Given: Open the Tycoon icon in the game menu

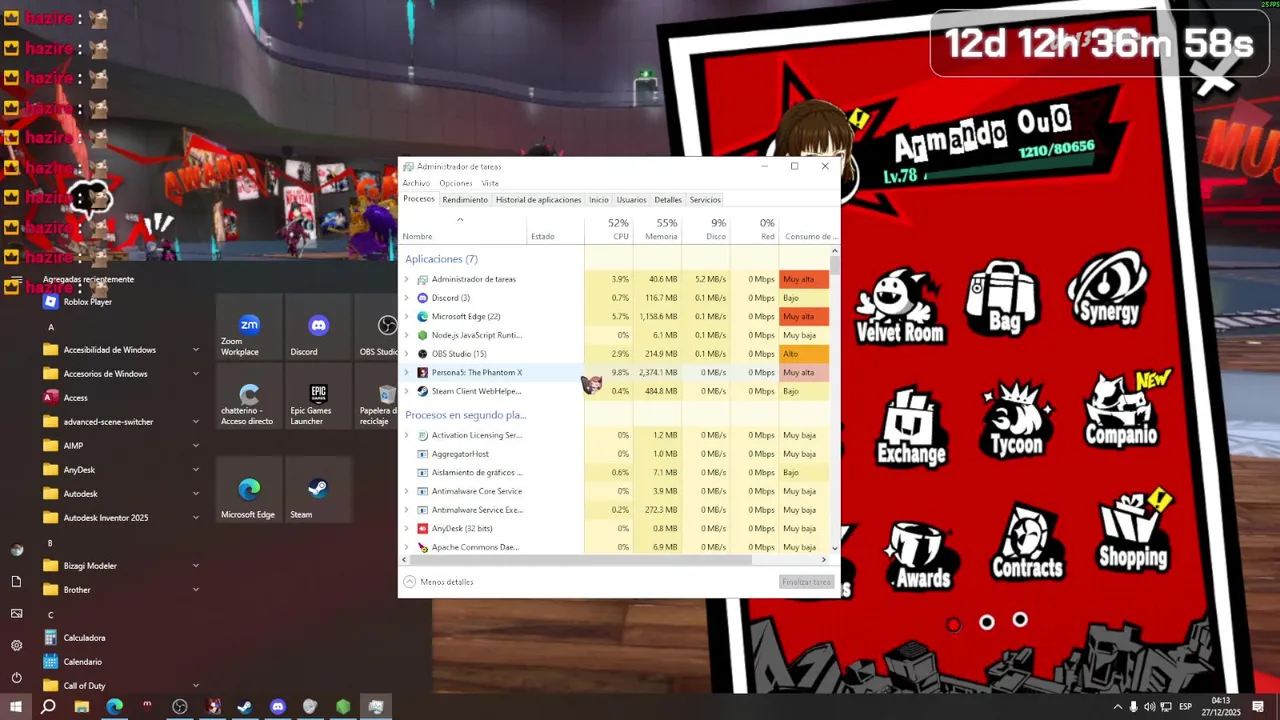Looking at the screenshot, I should click(x=1016, y=420).
